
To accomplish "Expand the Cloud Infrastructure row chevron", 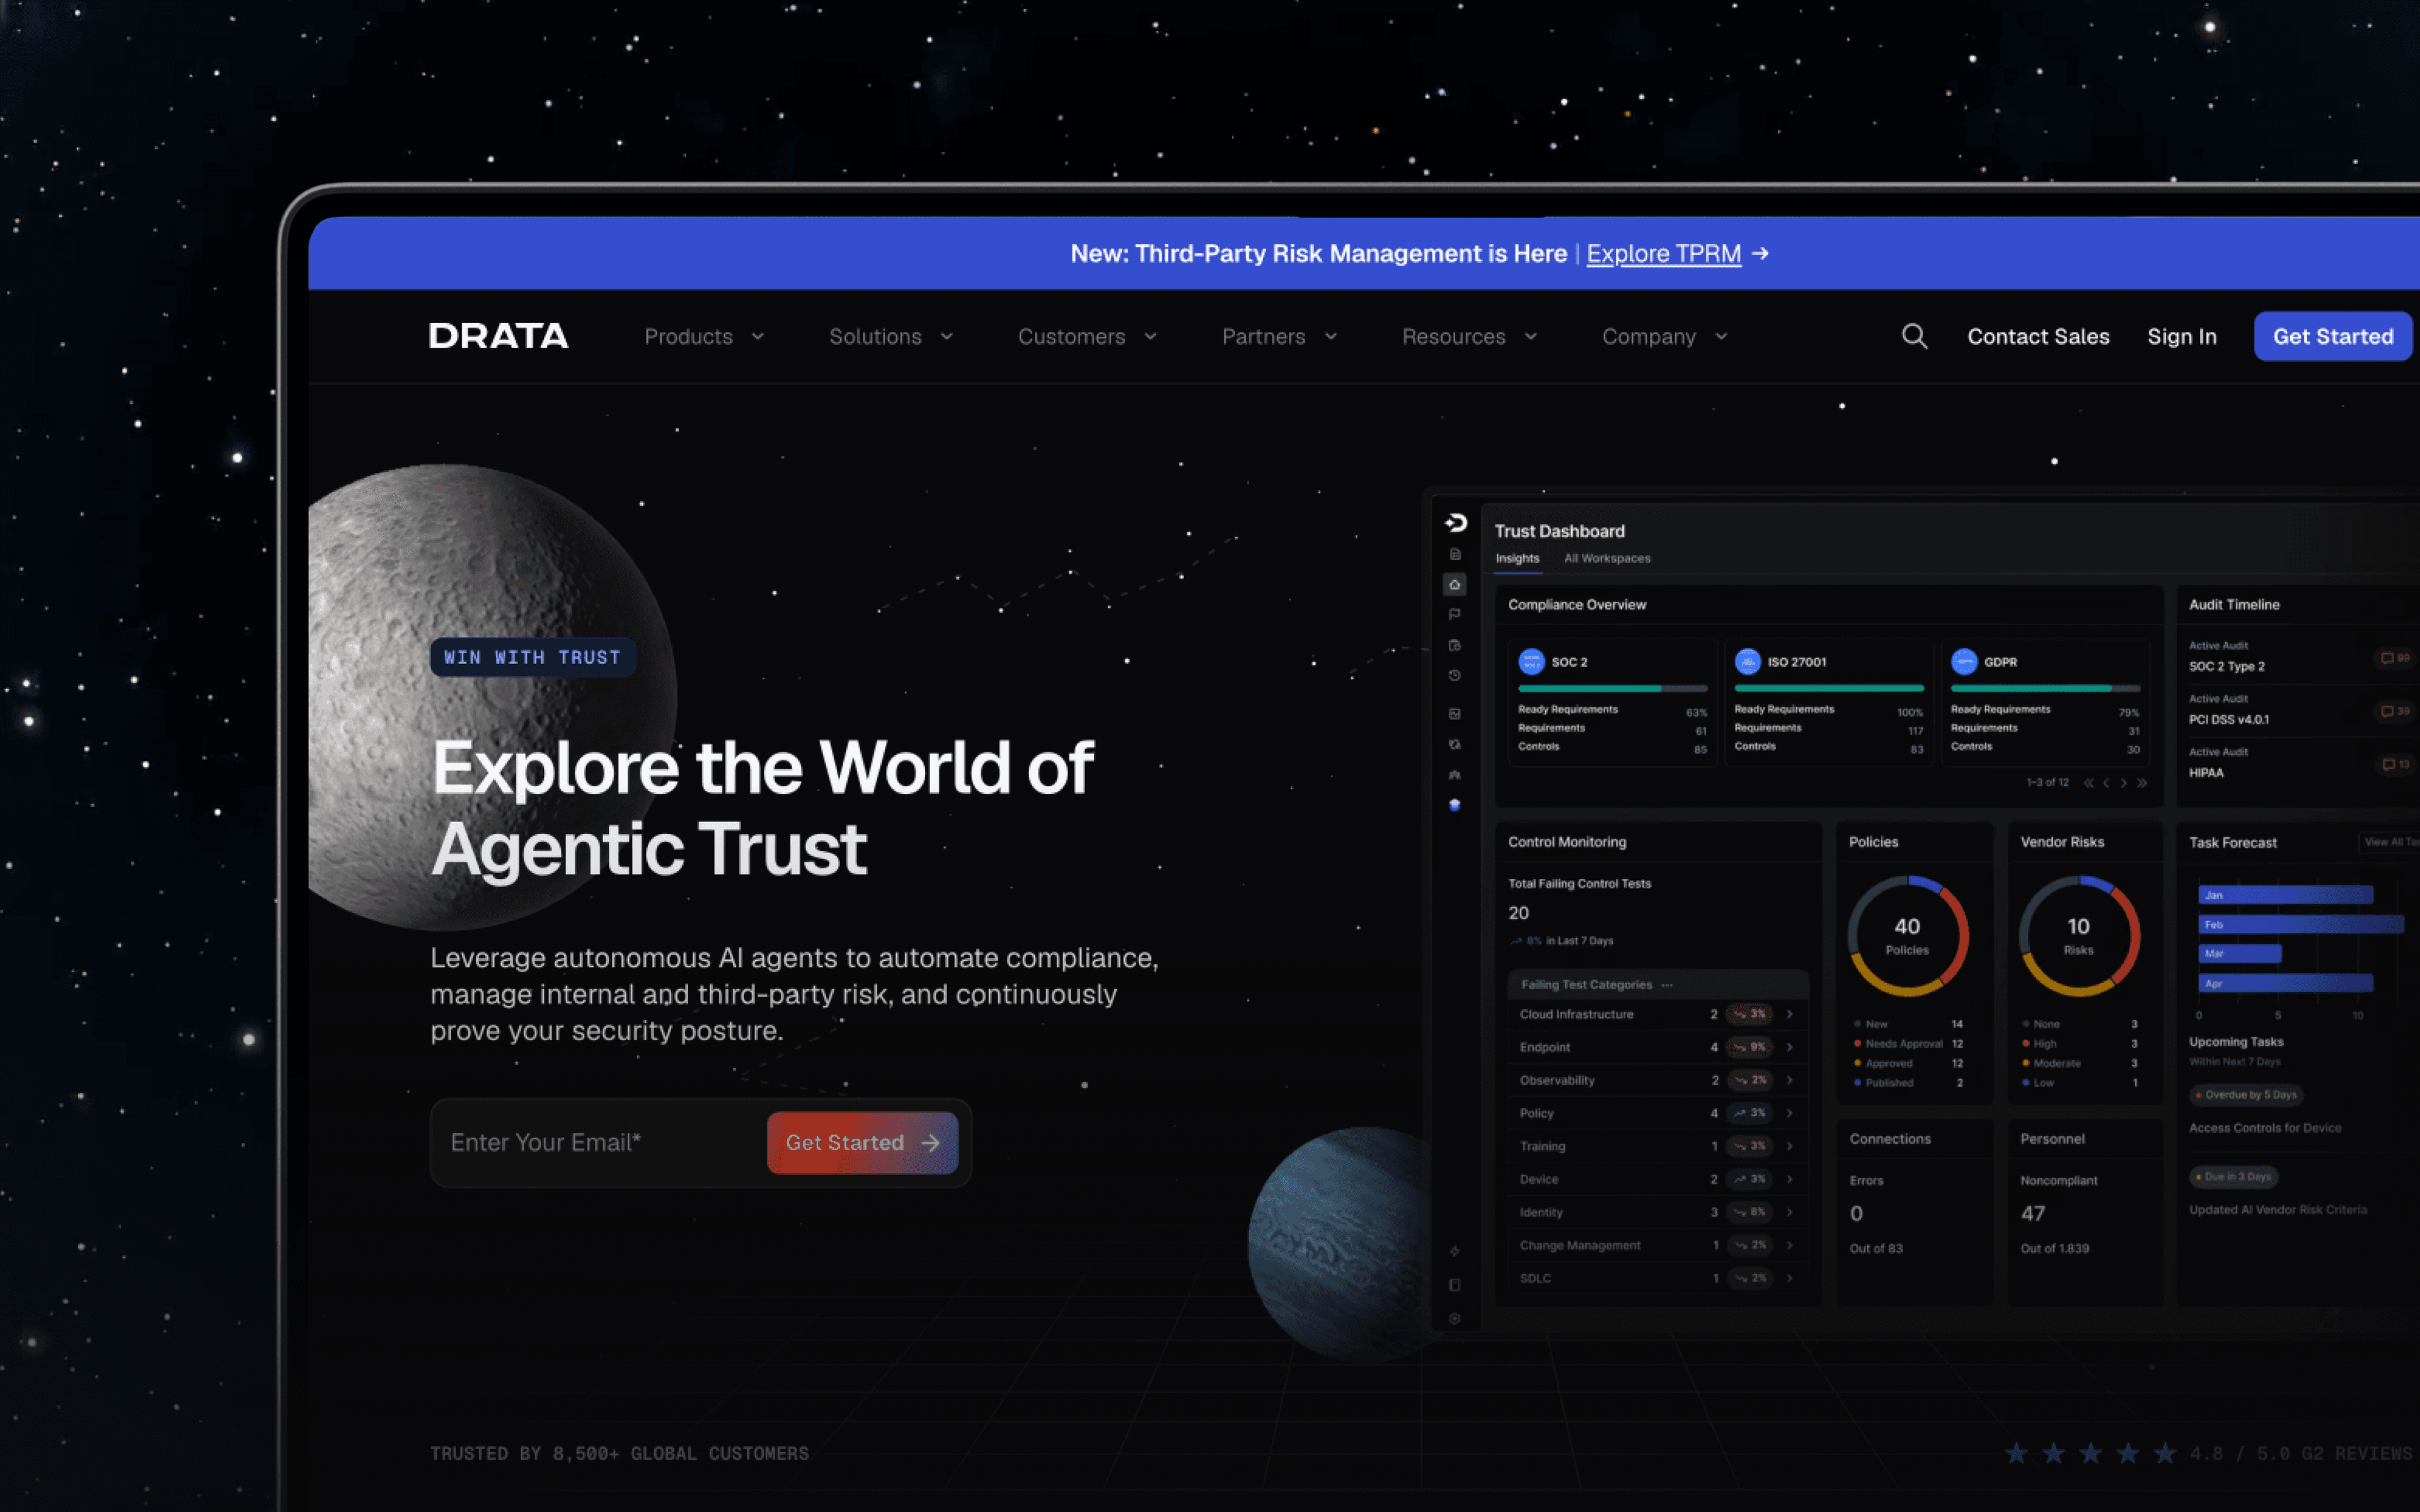I will [1789, 1014].
